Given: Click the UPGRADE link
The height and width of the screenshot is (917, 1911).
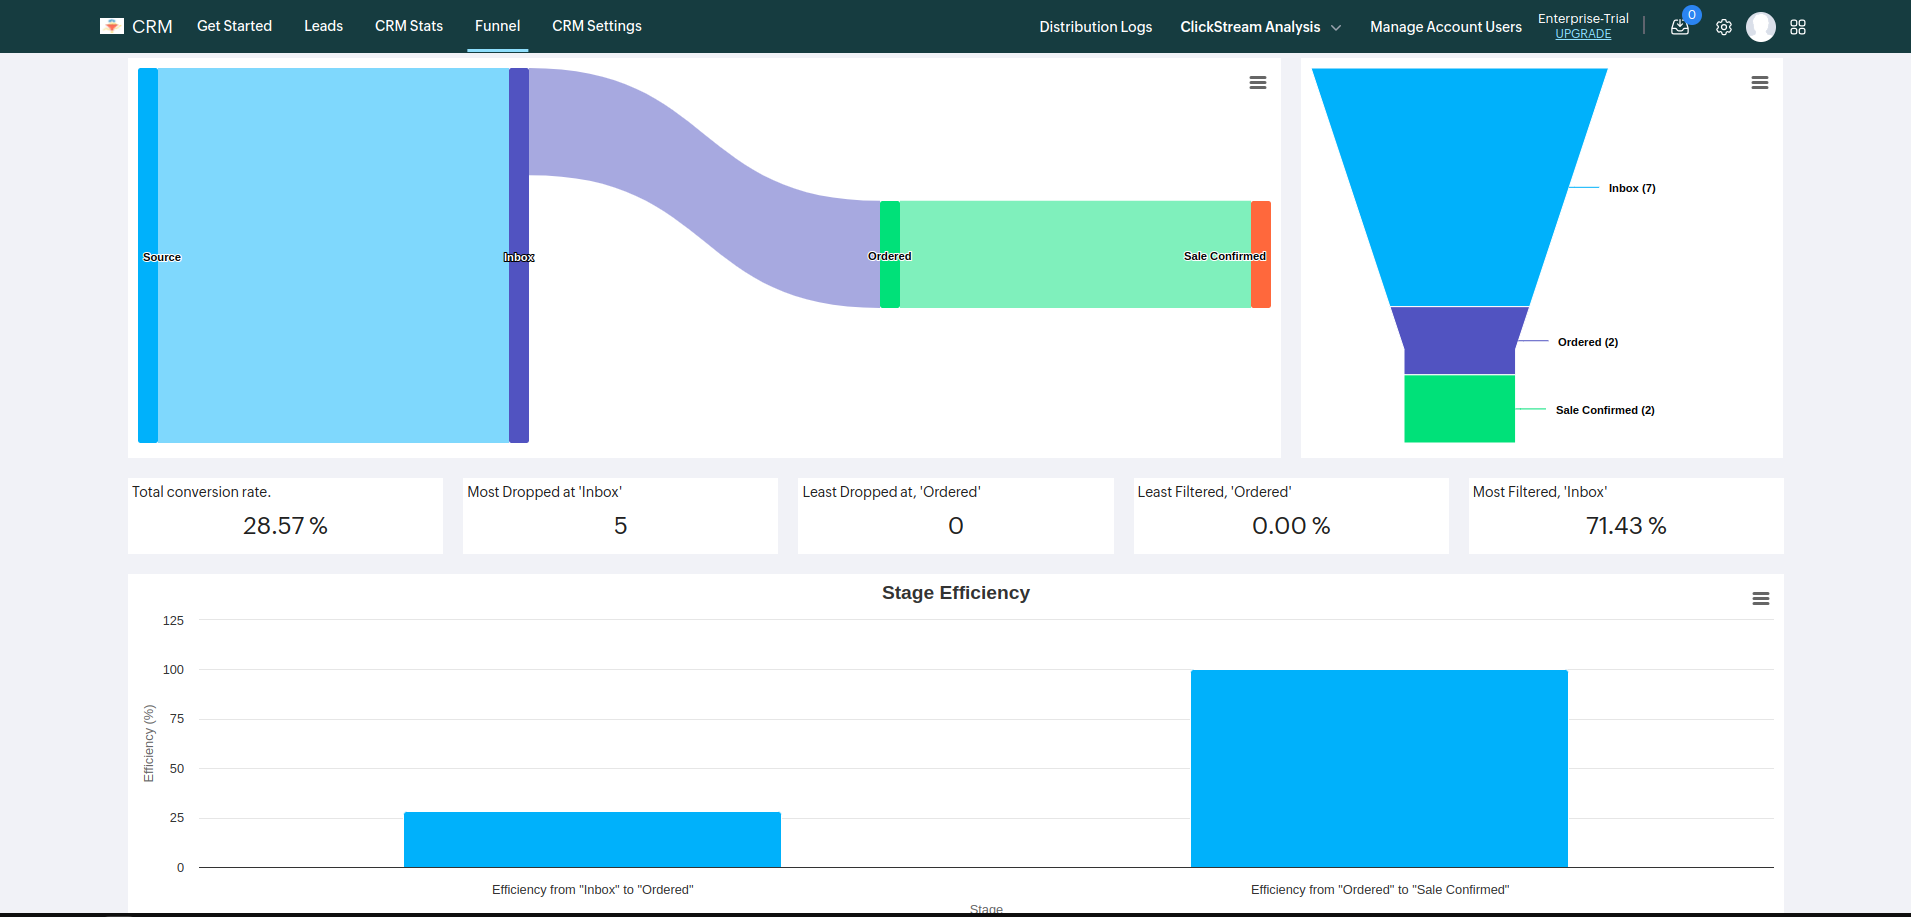Looking at the screenshot, I should (x=1583, y=34).
